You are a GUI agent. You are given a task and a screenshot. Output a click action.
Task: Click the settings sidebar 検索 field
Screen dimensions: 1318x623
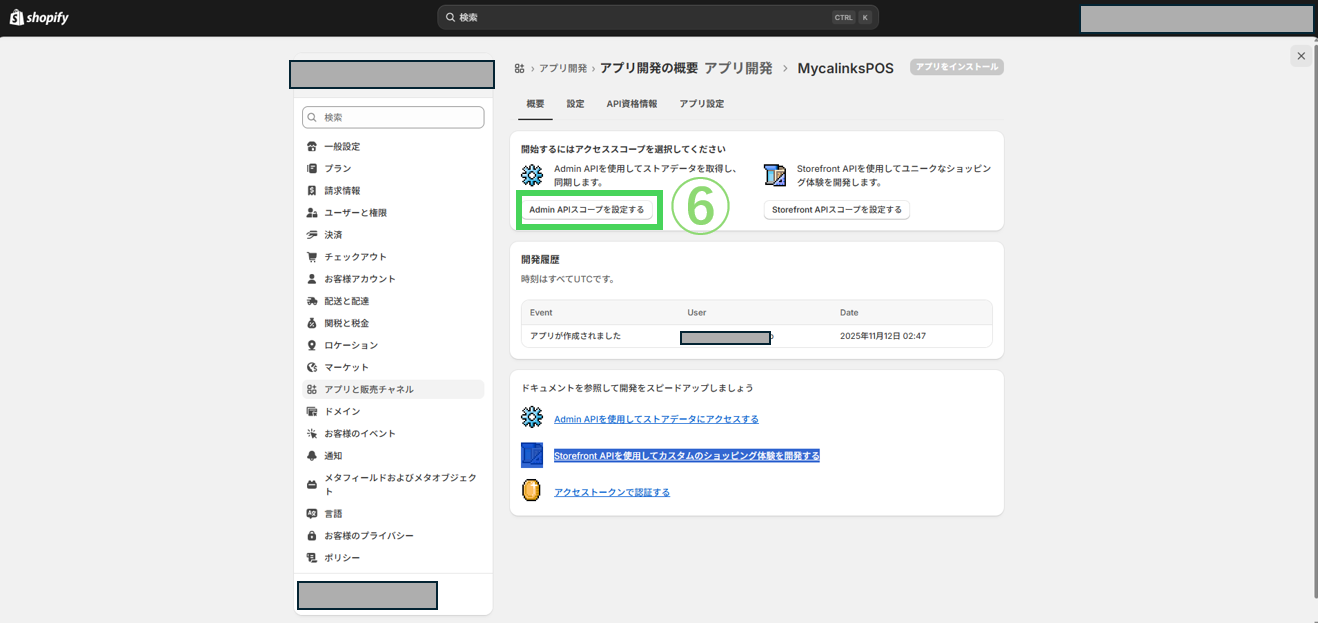[393, 117]
